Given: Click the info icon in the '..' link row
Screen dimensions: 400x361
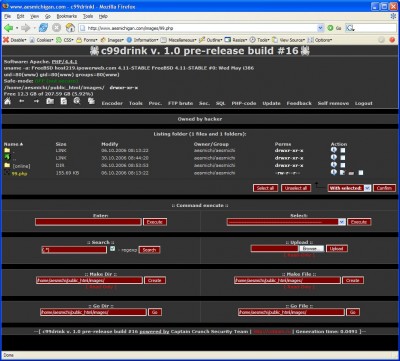Looking at the screenshot, I should 334,157.
